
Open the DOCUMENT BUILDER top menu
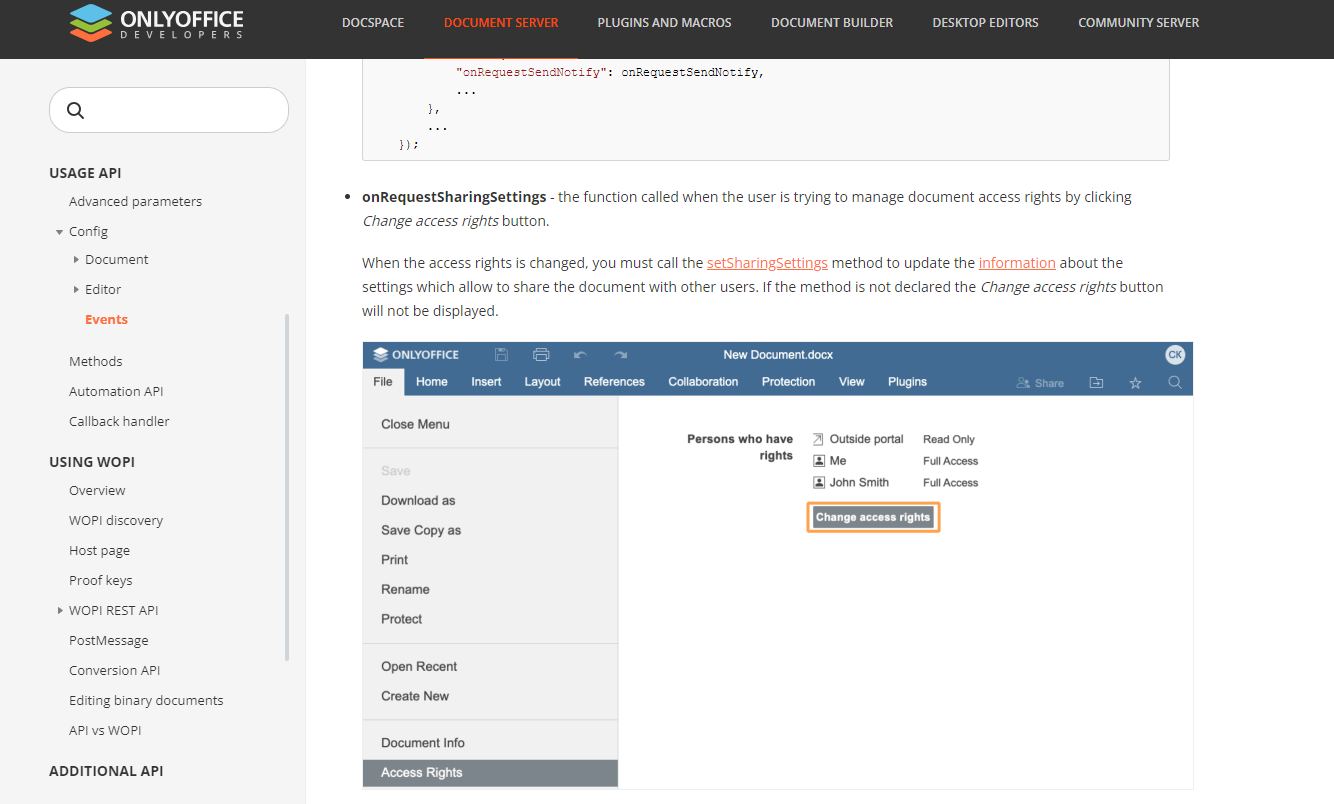pyautogui.click(x=832, y=22)
